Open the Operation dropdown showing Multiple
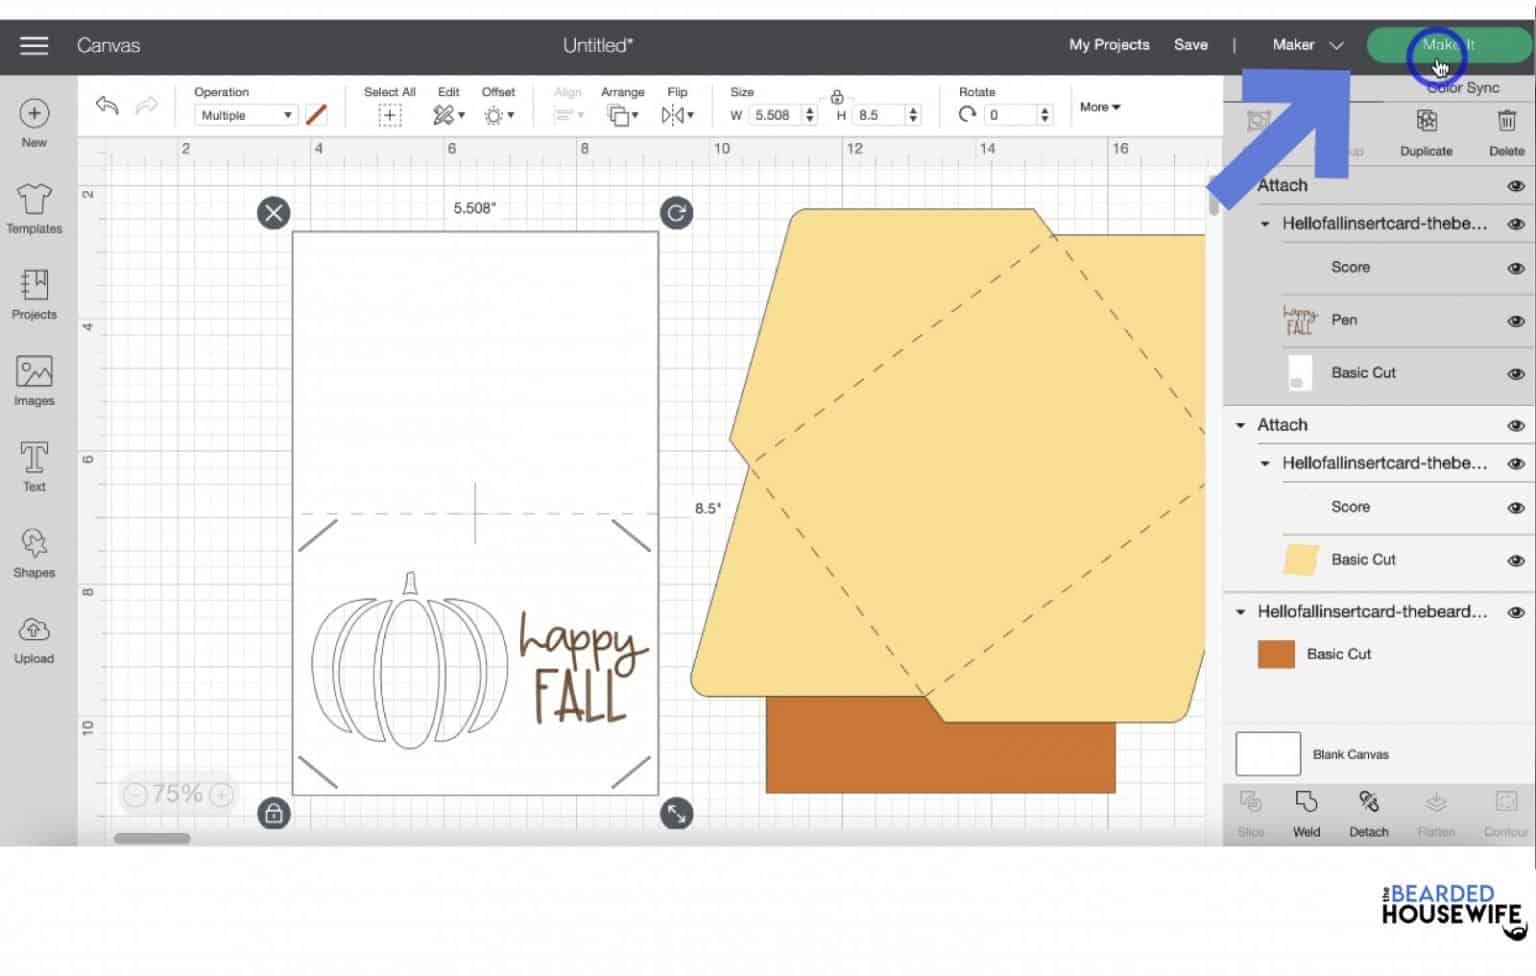The width and height of the screenshot is (1536, 976). [244, 114]
